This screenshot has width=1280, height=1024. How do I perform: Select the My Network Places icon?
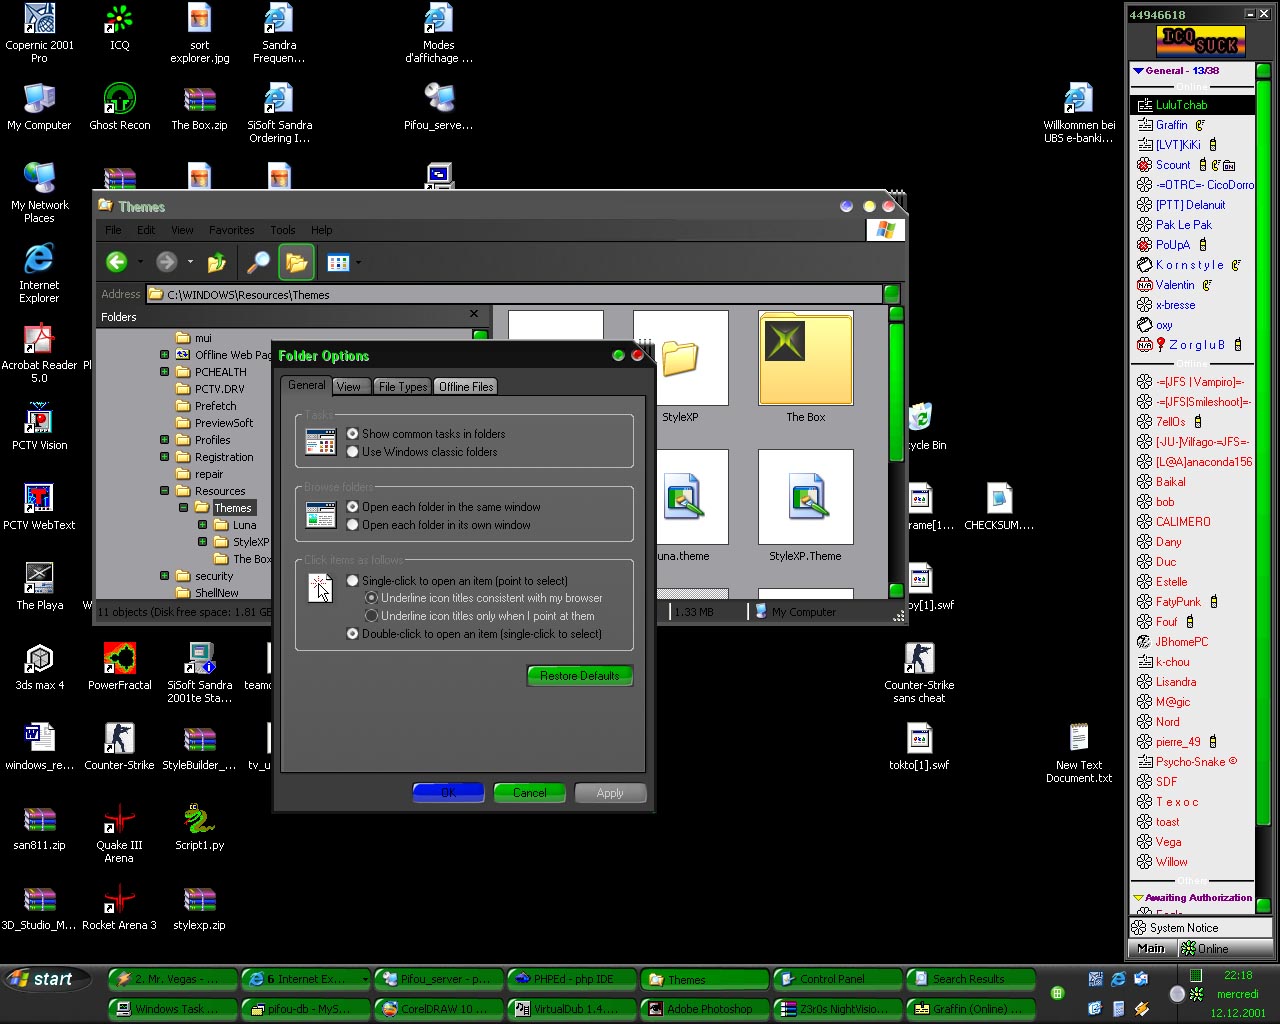point(39,192)
